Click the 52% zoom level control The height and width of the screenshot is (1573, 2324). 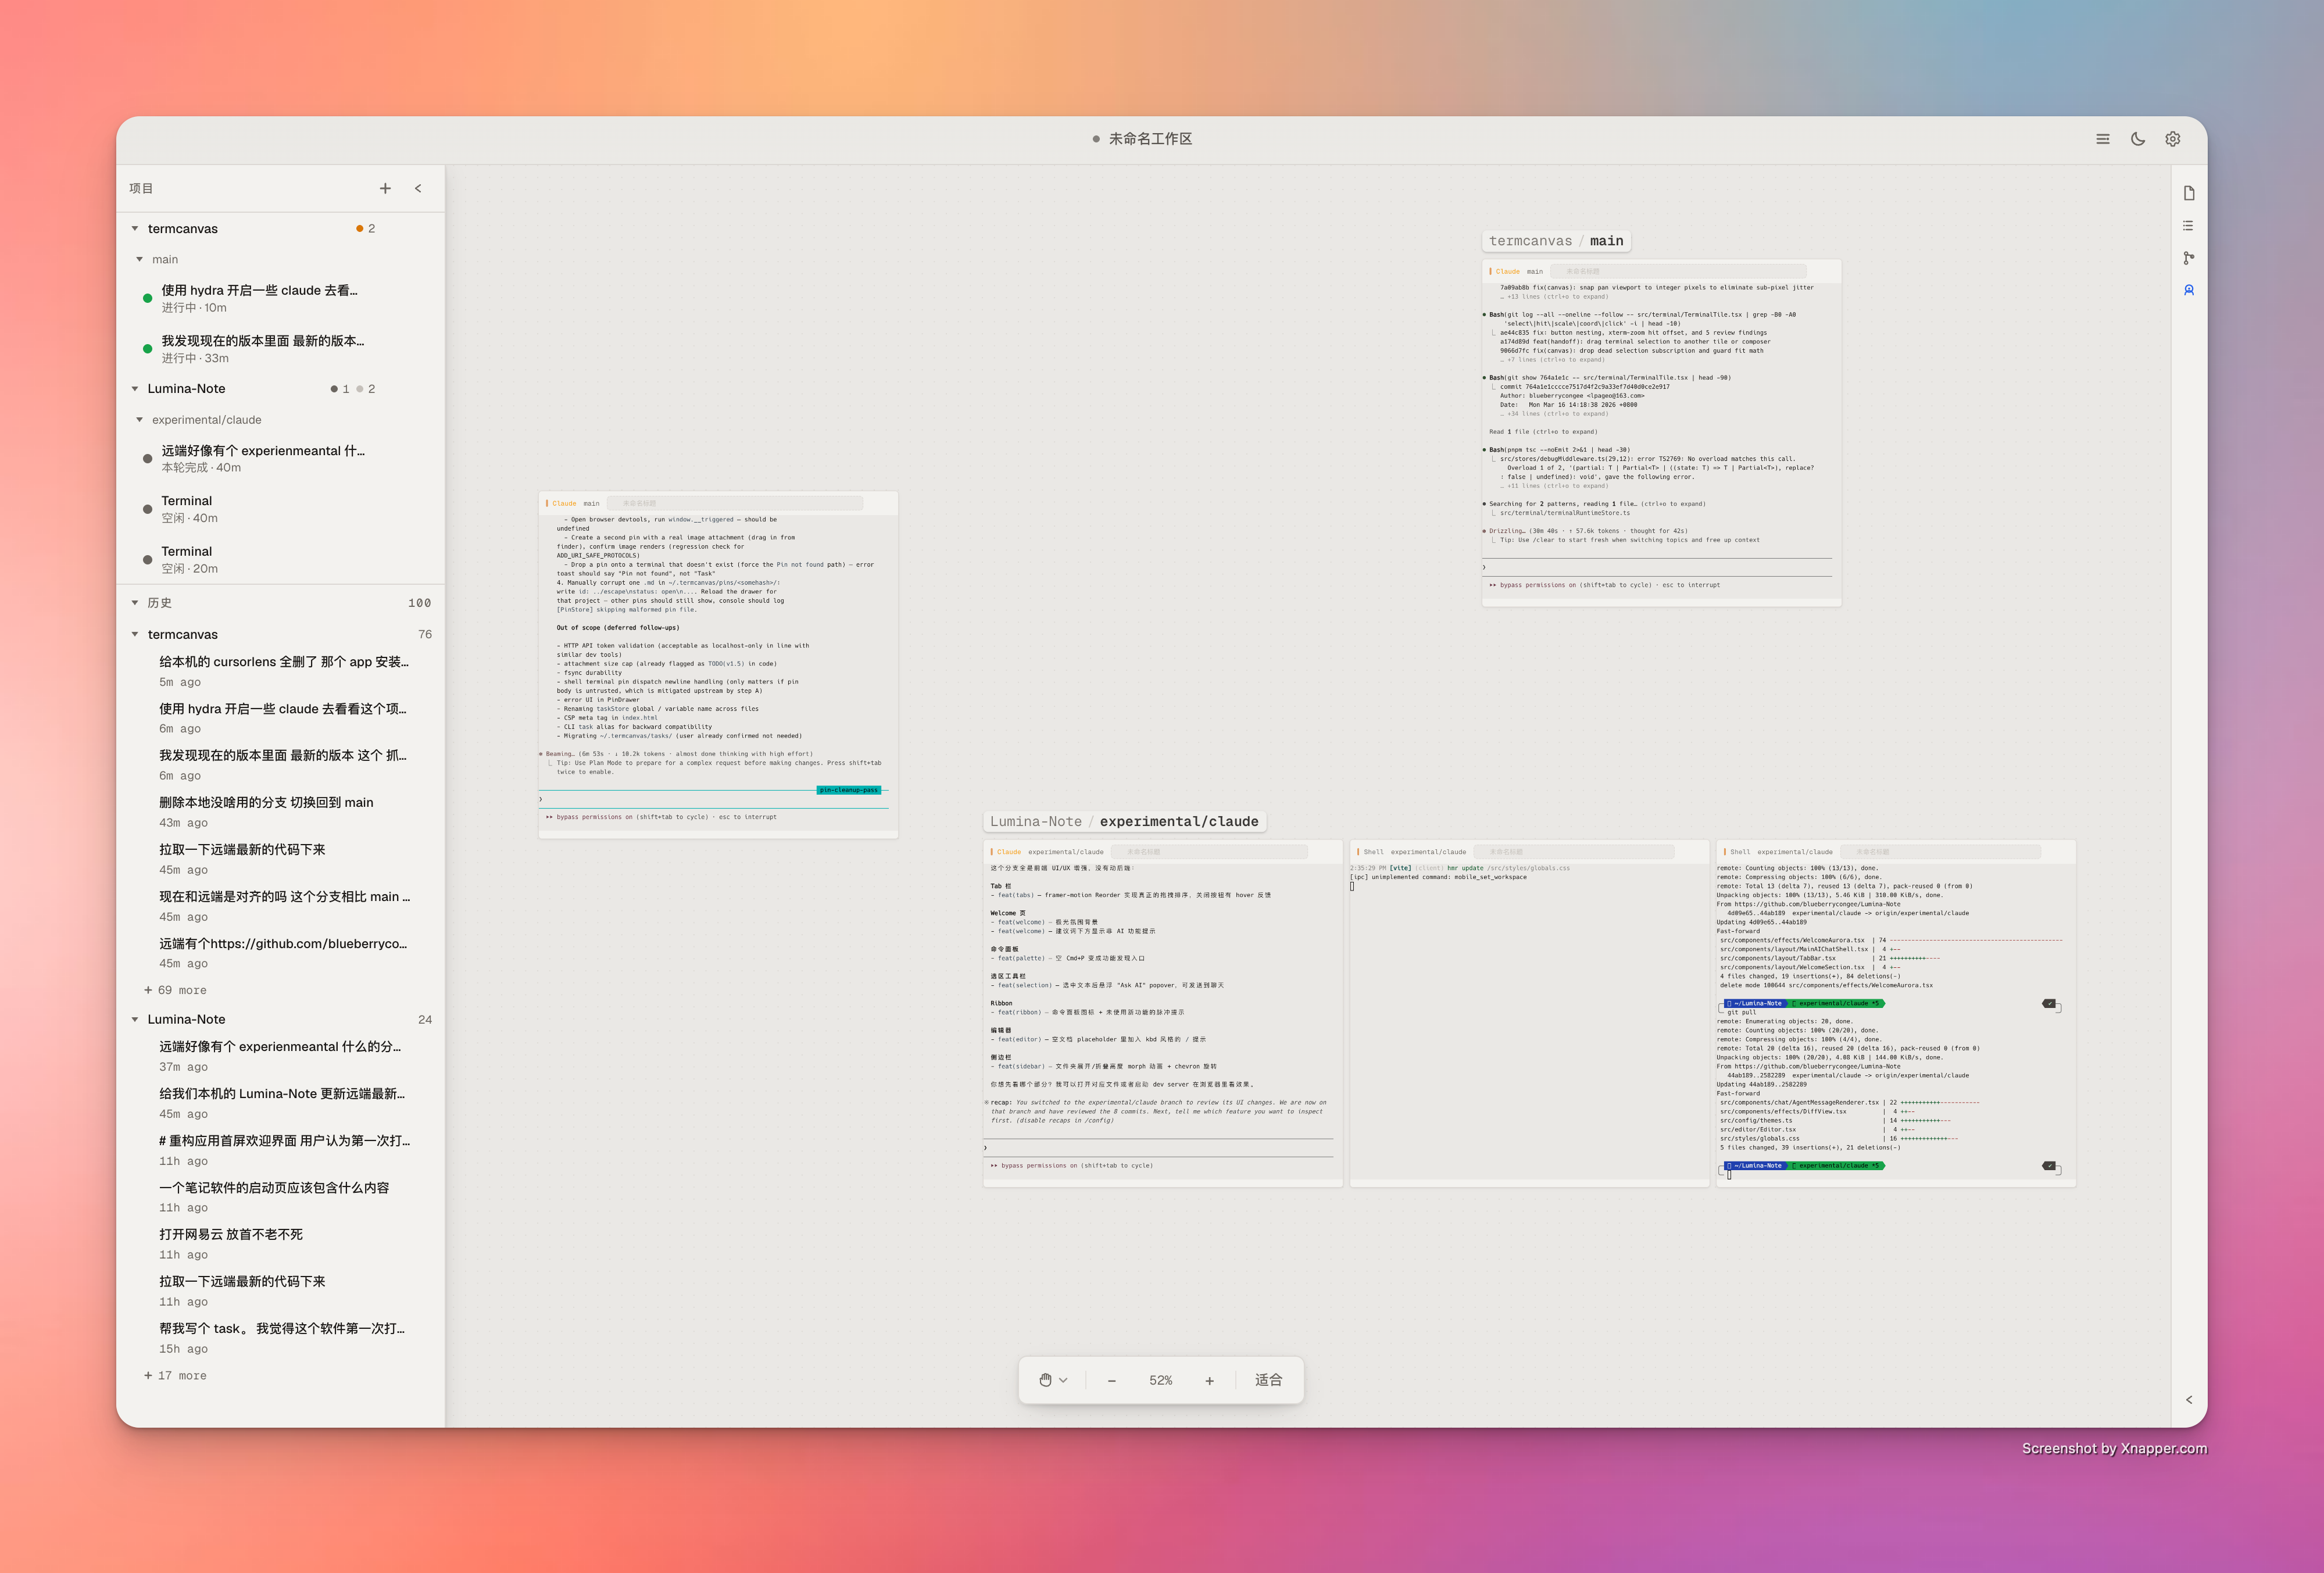point(1160,1380)
